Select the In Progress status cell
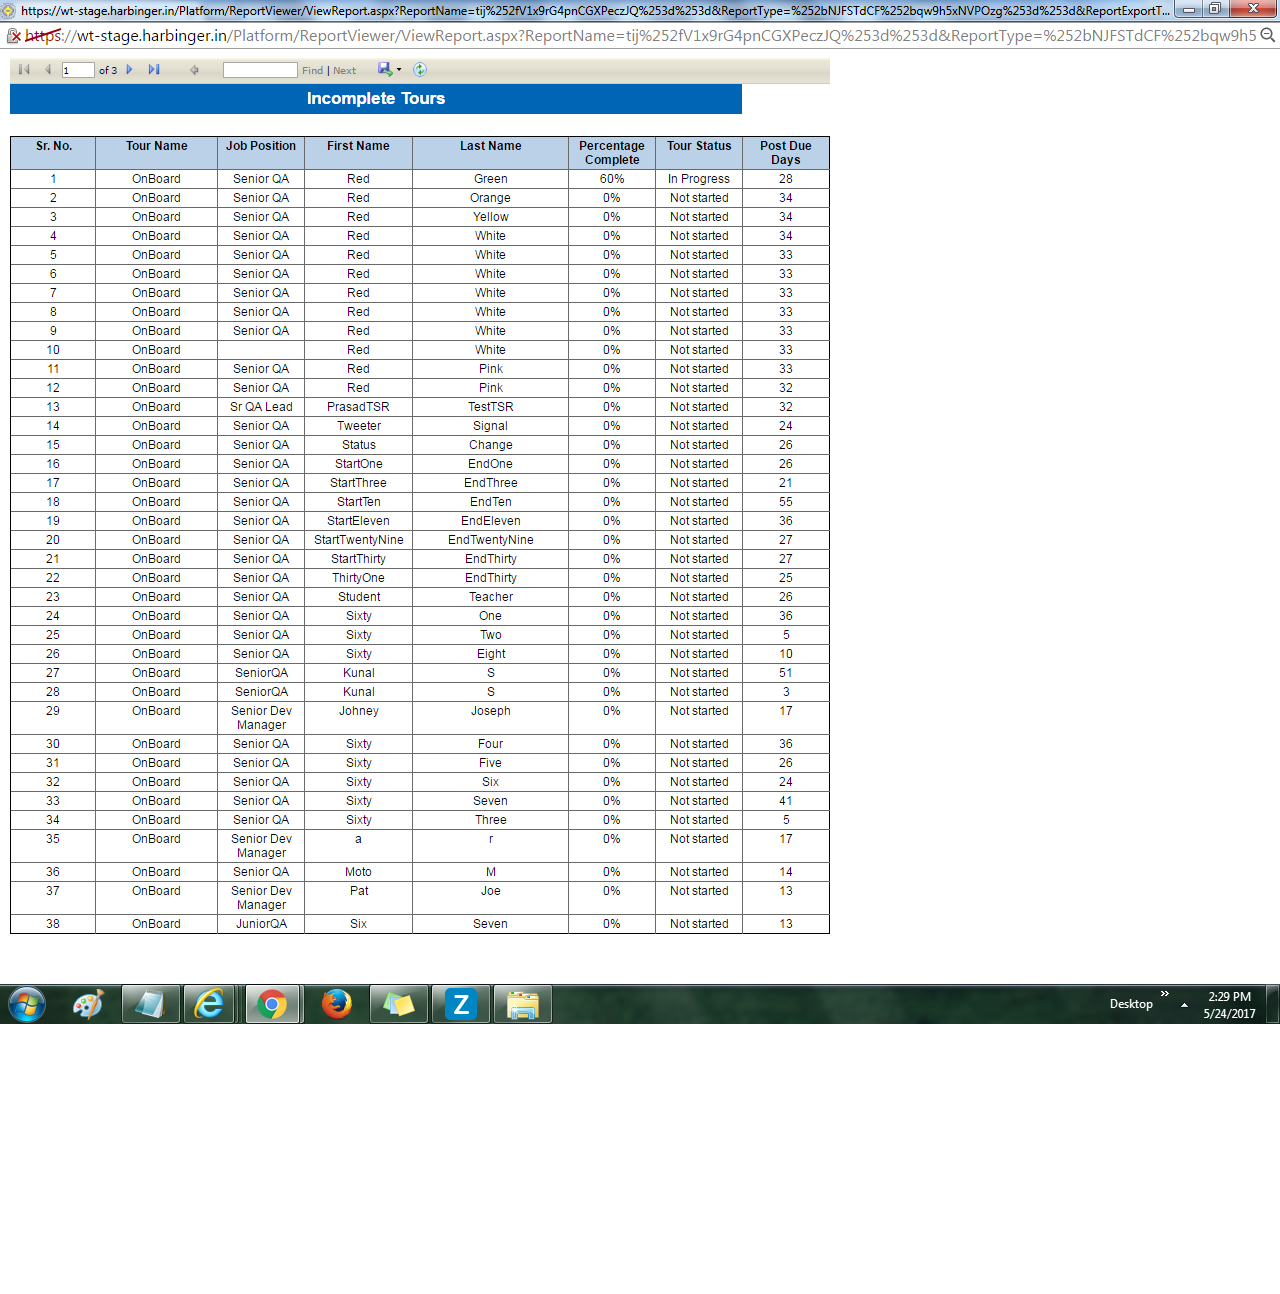 699,179
